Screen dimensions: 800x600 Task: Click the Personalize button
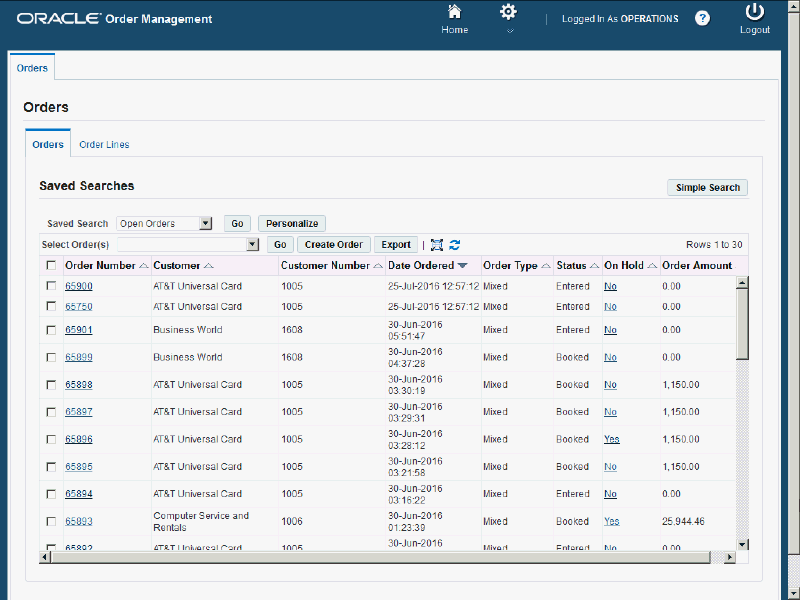pos(292,223)
